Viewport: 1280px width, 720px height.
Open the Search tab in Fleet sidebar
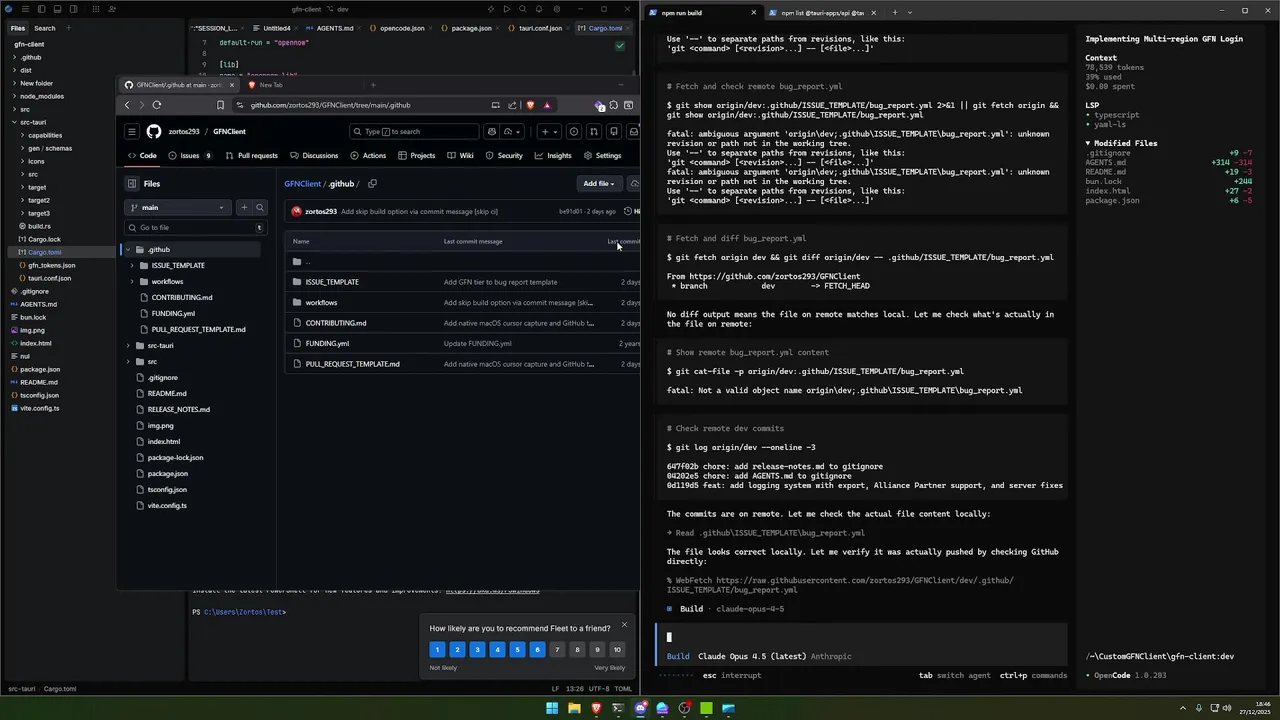[x=45, y=28]
